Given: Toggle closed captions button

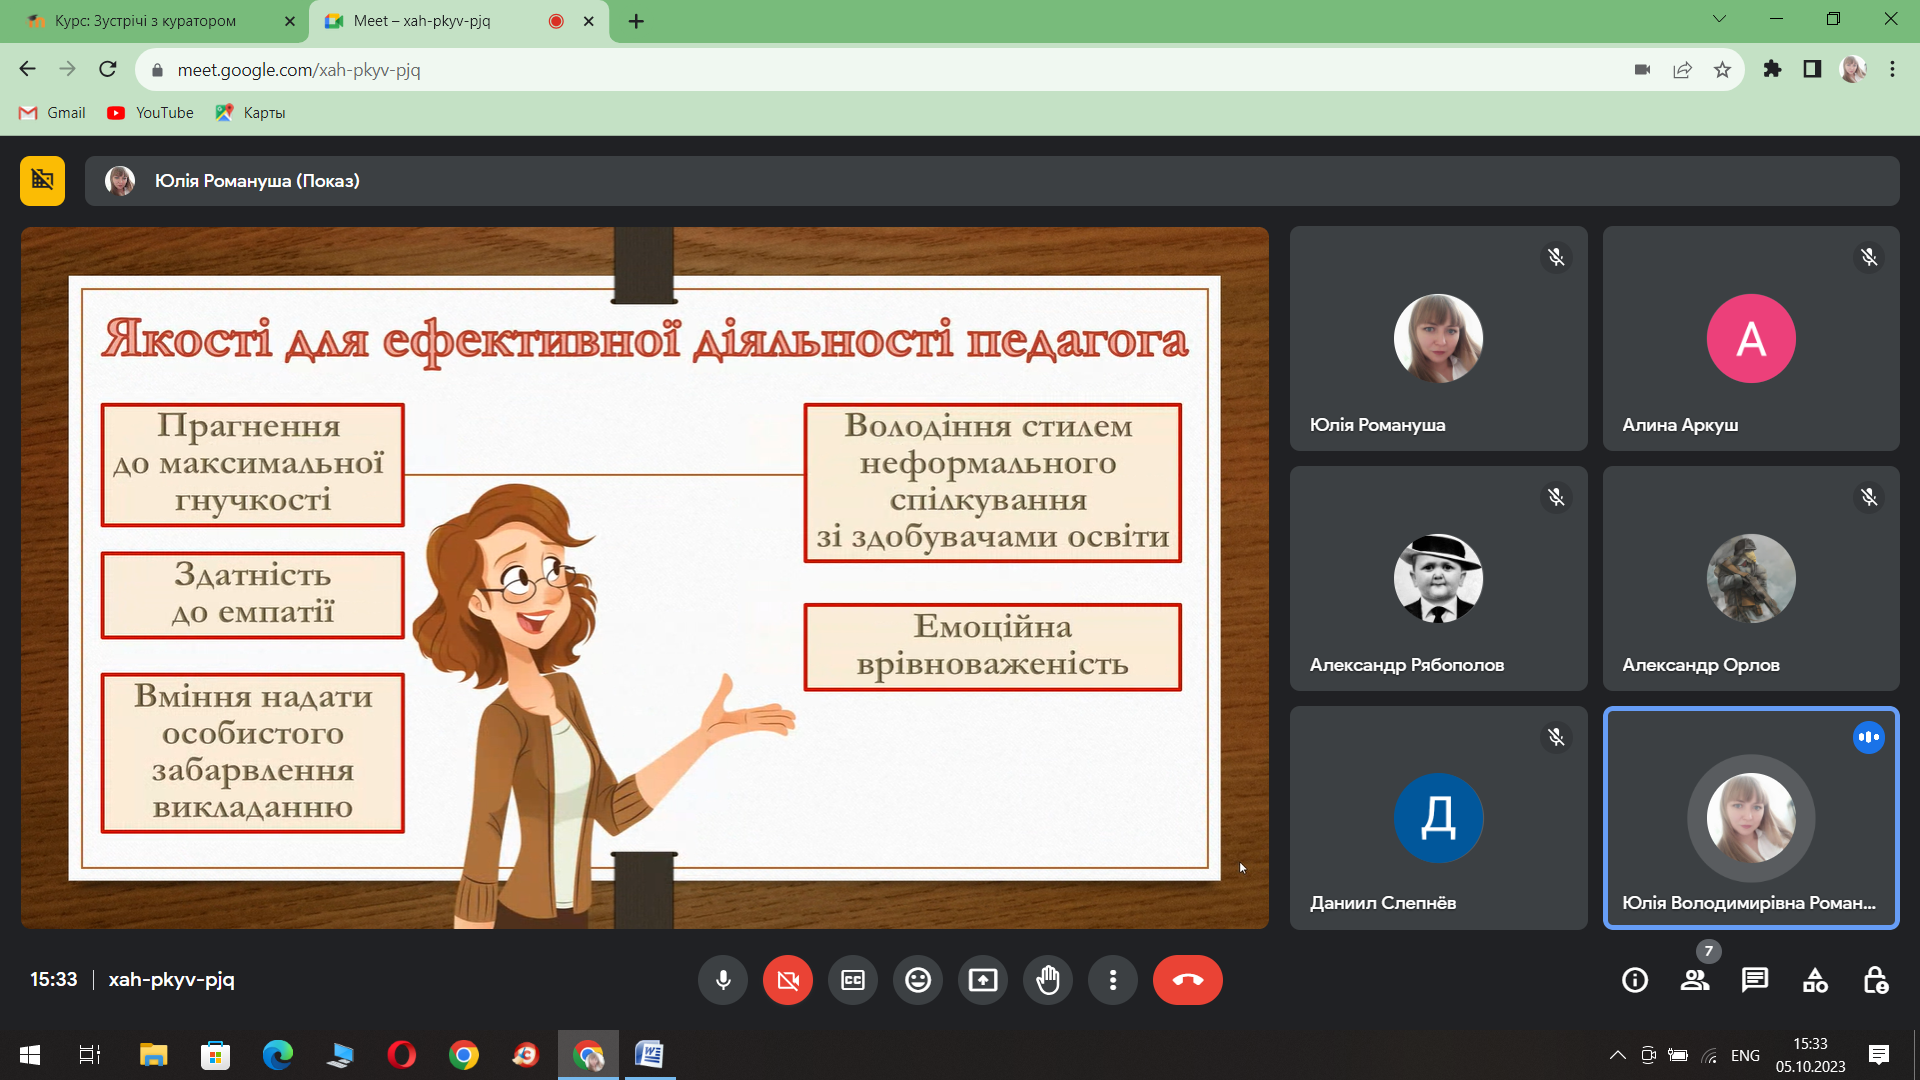Looking at the screenshot, I should [x=853, y=980].
